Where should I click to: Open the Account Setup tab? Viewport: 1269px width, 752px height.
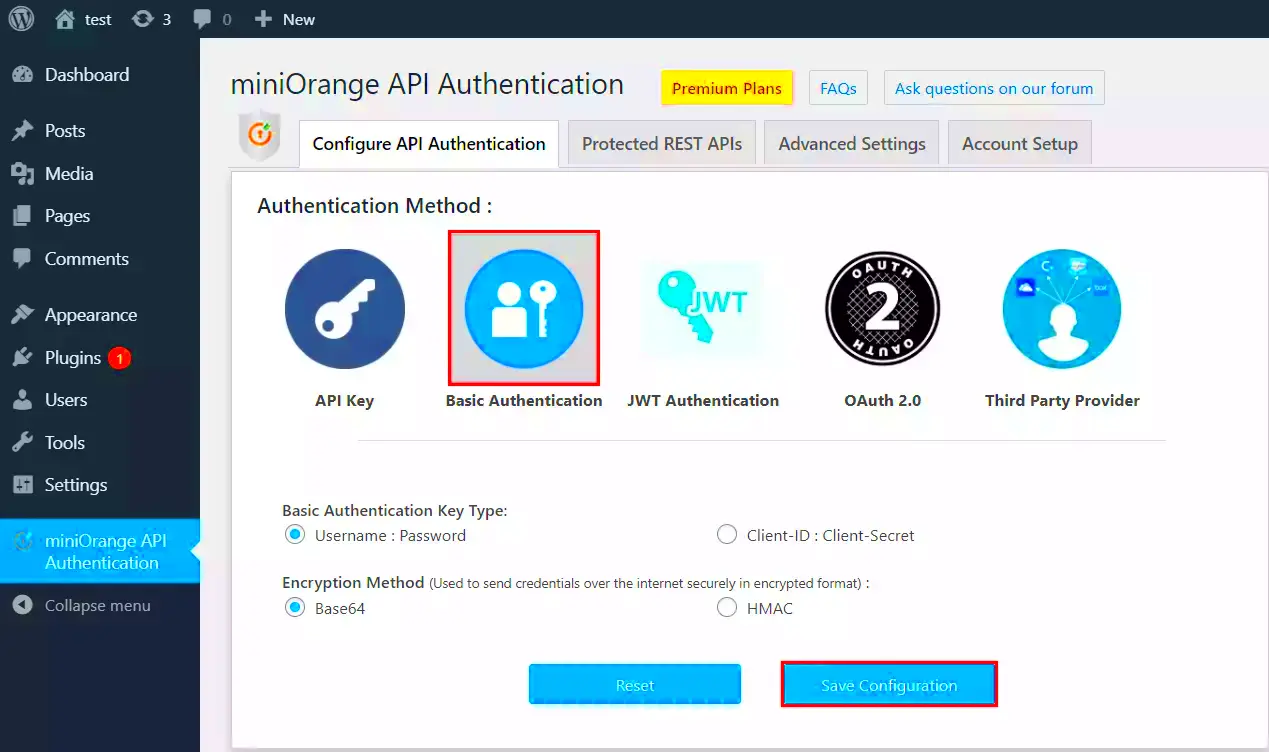1020,144
